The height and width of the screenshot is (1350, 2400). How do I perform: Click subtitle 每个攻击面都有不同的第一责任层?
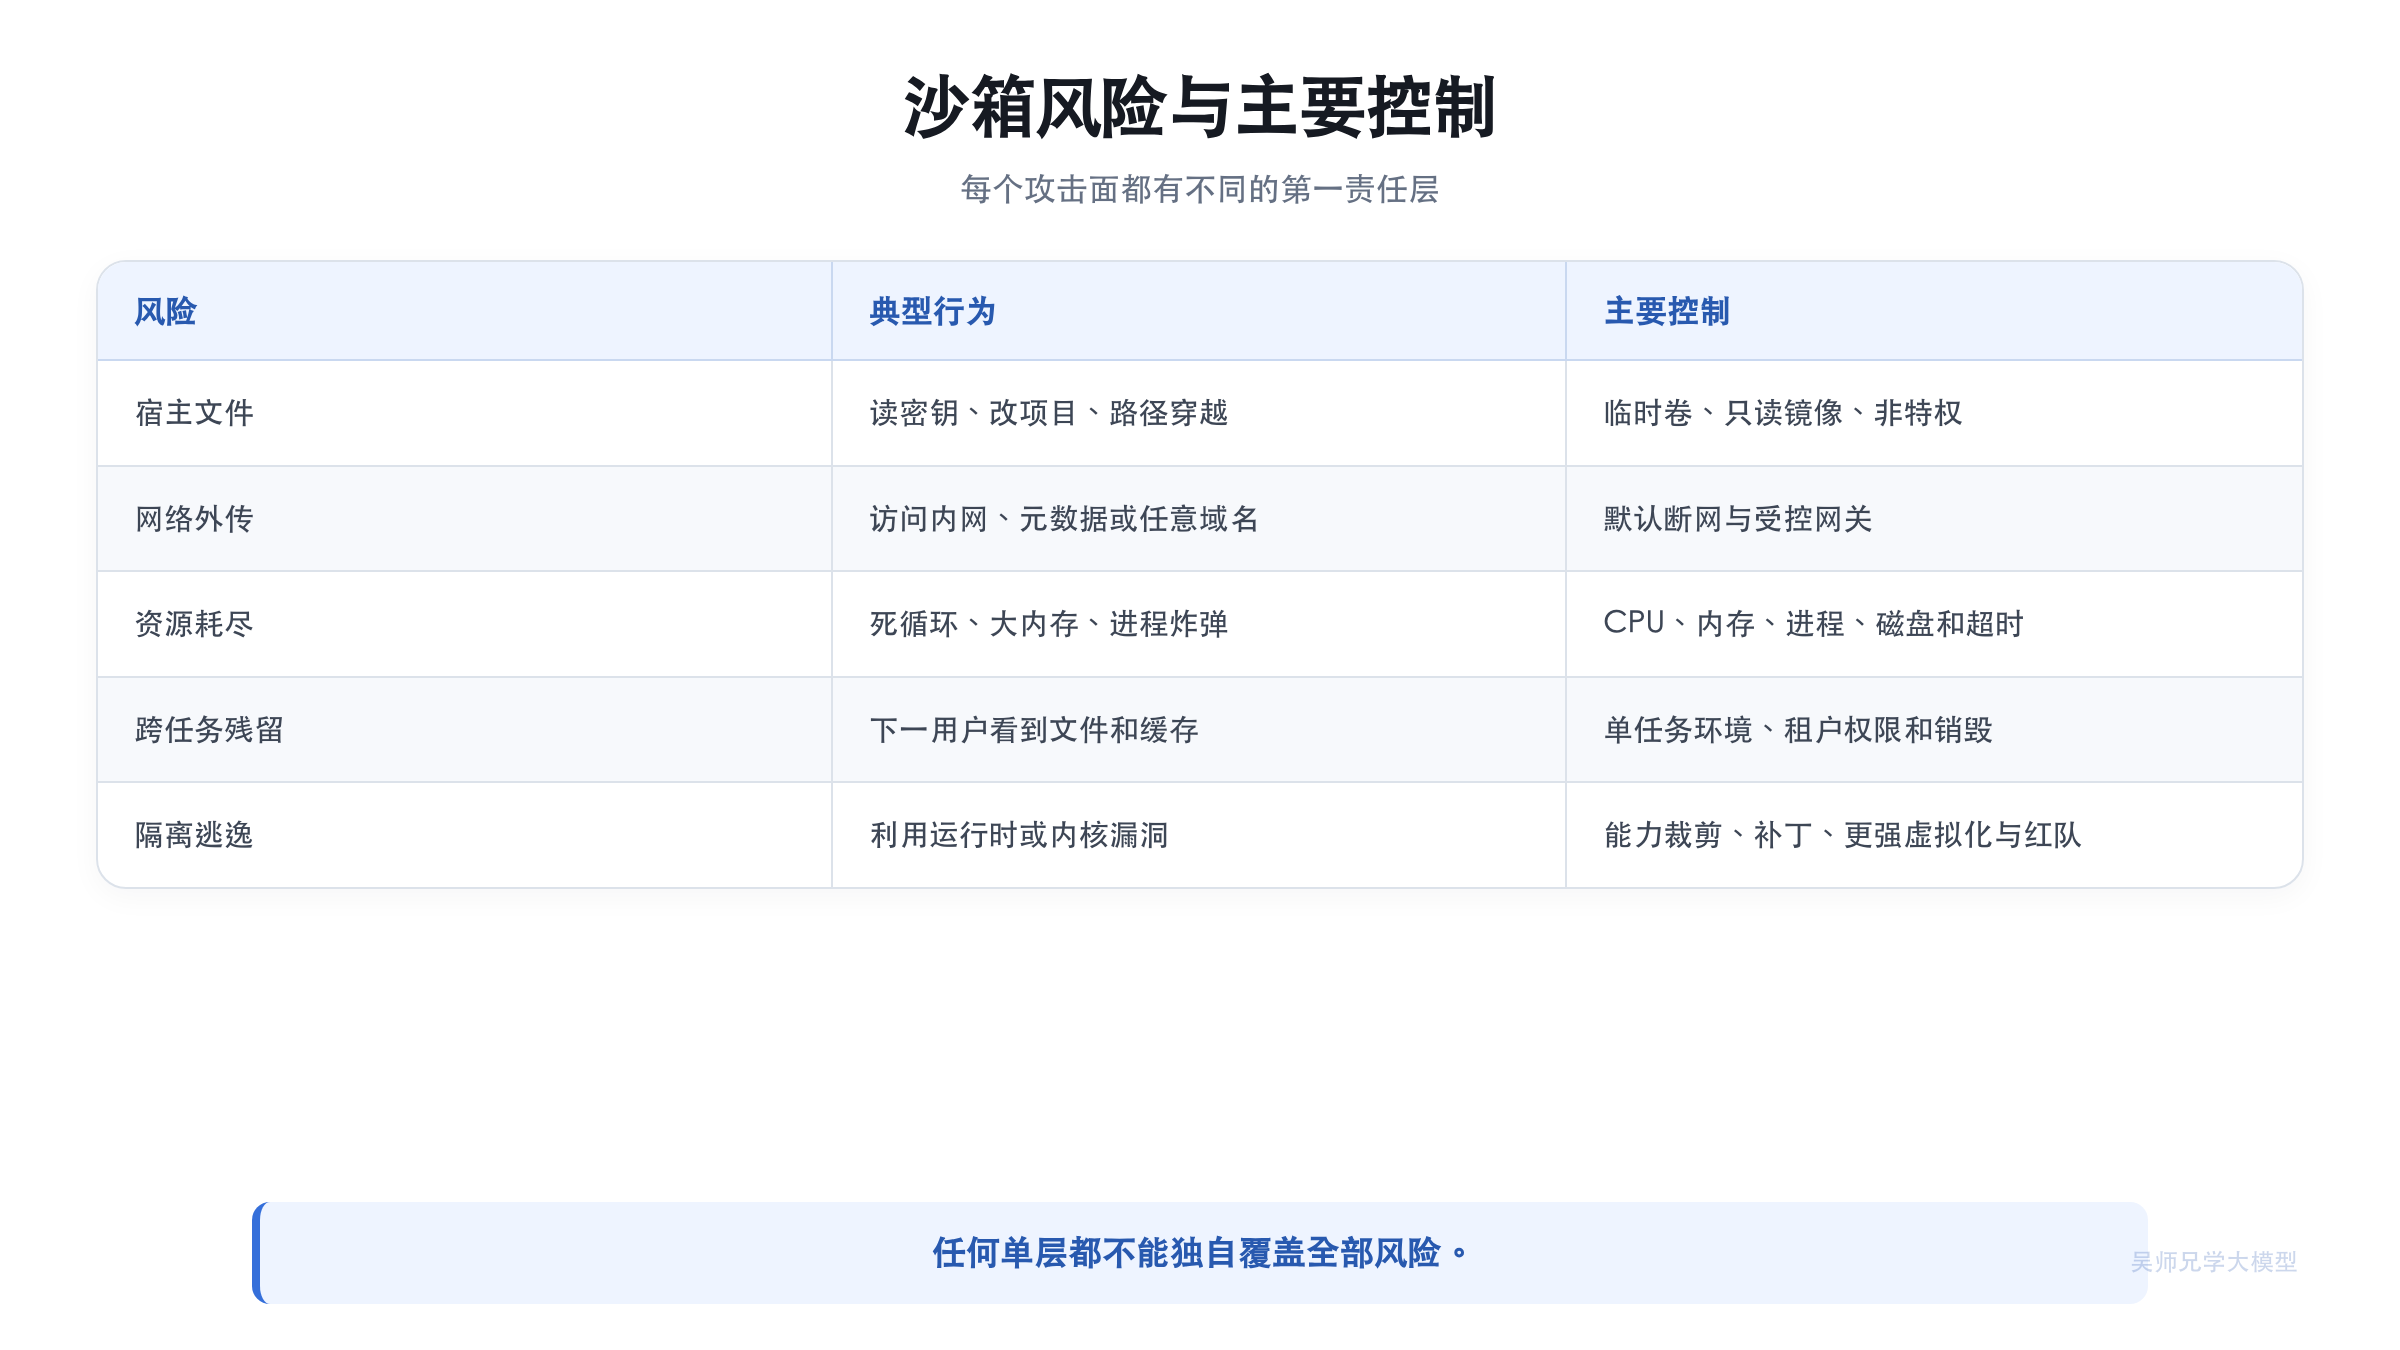pos(1199,189)
